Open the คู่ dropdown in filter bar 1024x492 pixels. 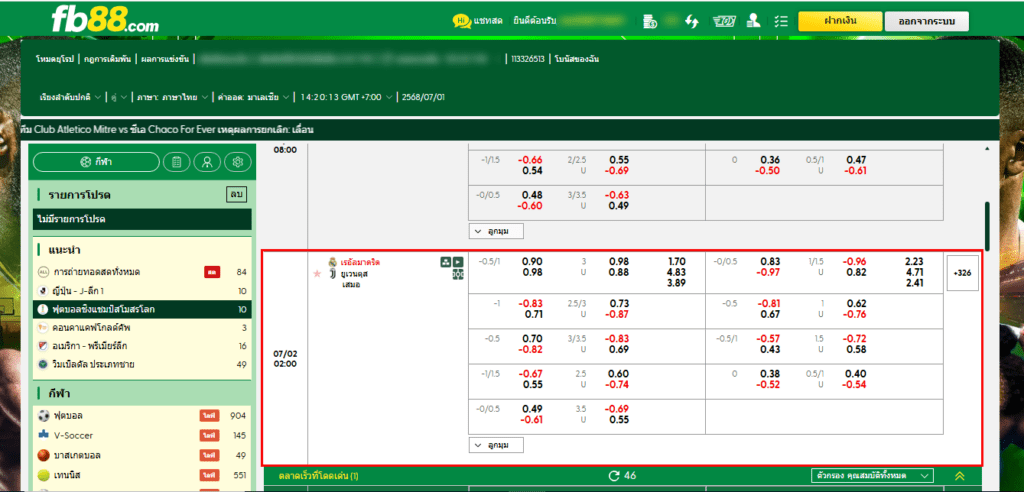tap(119, 97)
